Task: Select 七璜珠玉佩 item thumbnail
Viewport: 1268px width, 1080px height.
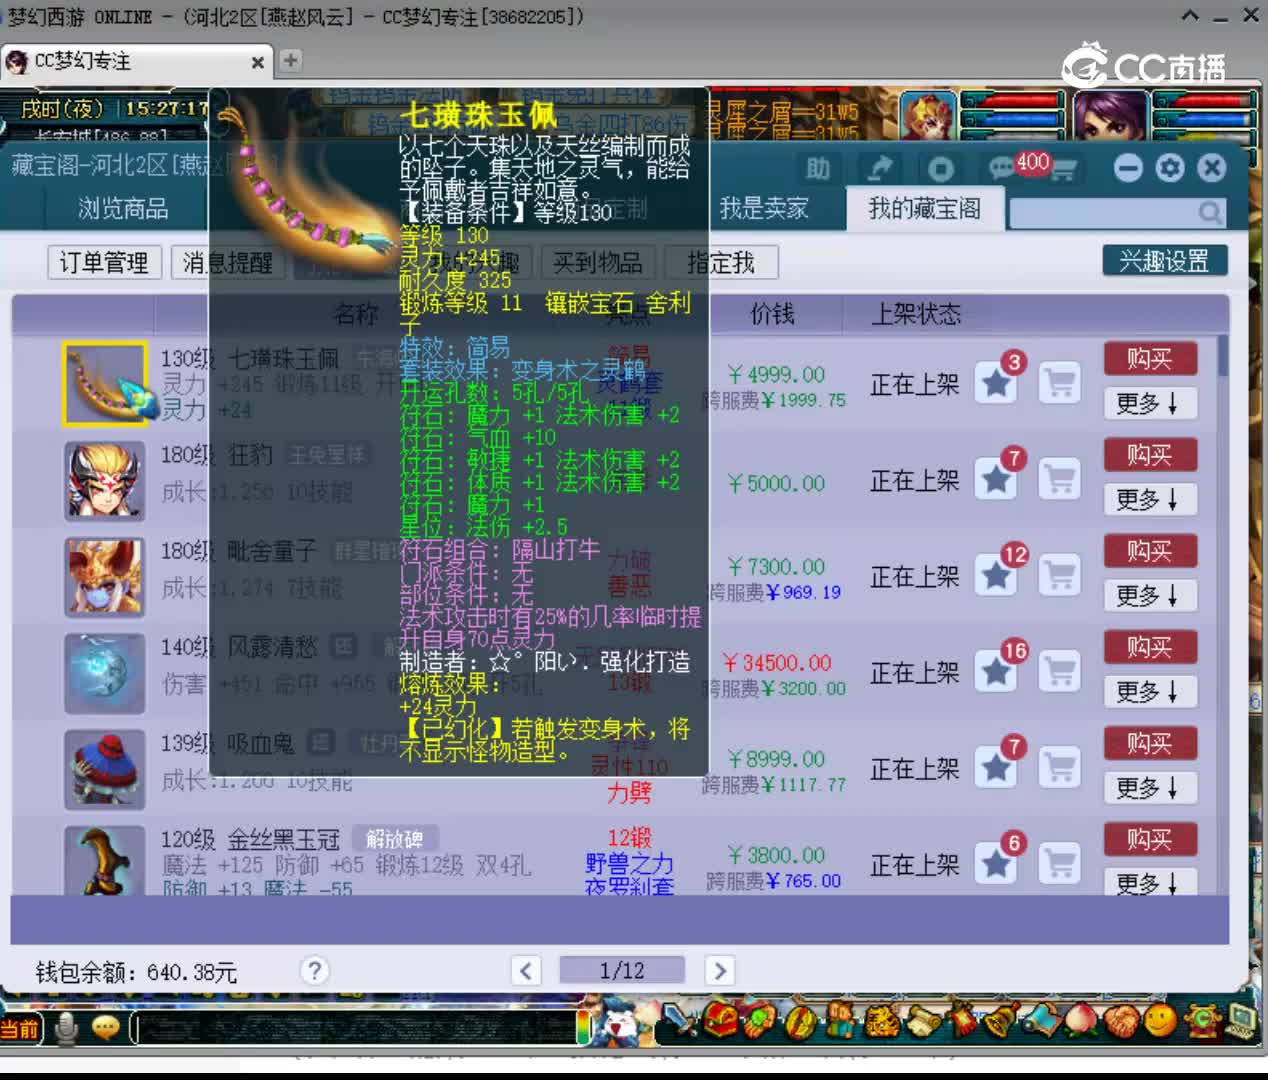Action: point(105,384)
